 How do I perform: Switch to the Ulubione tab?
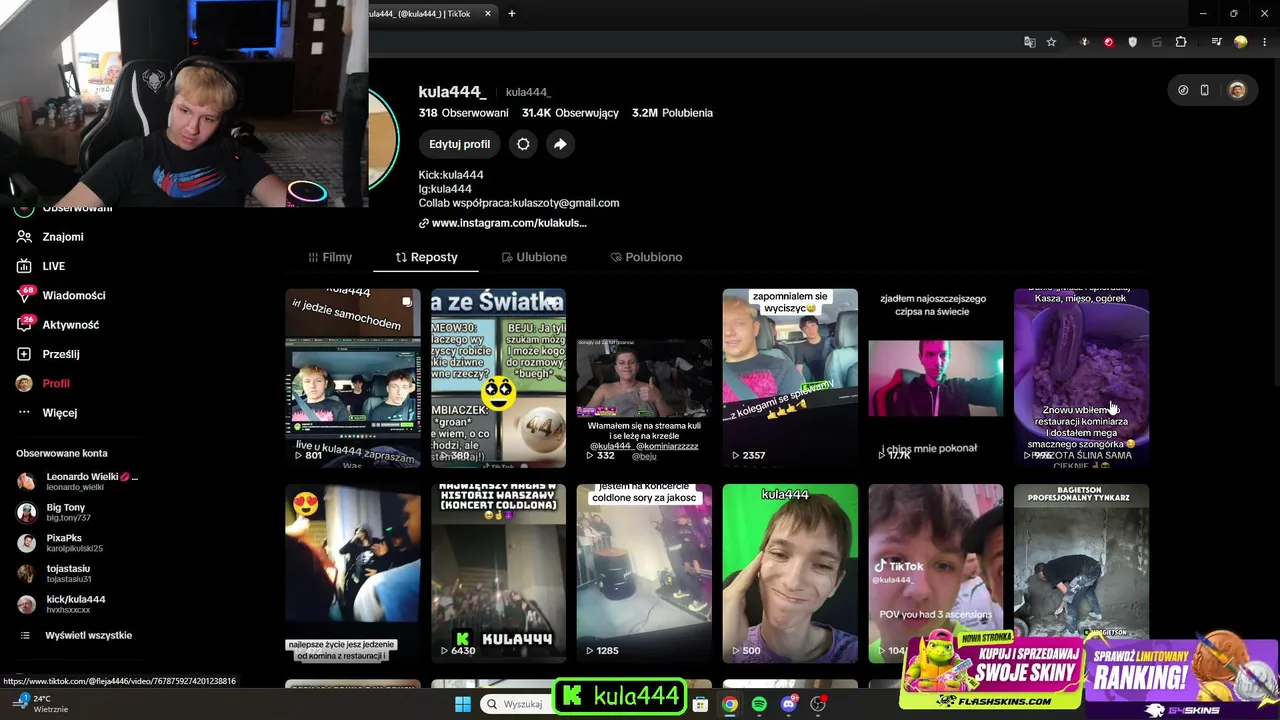[x=533, y=257]
